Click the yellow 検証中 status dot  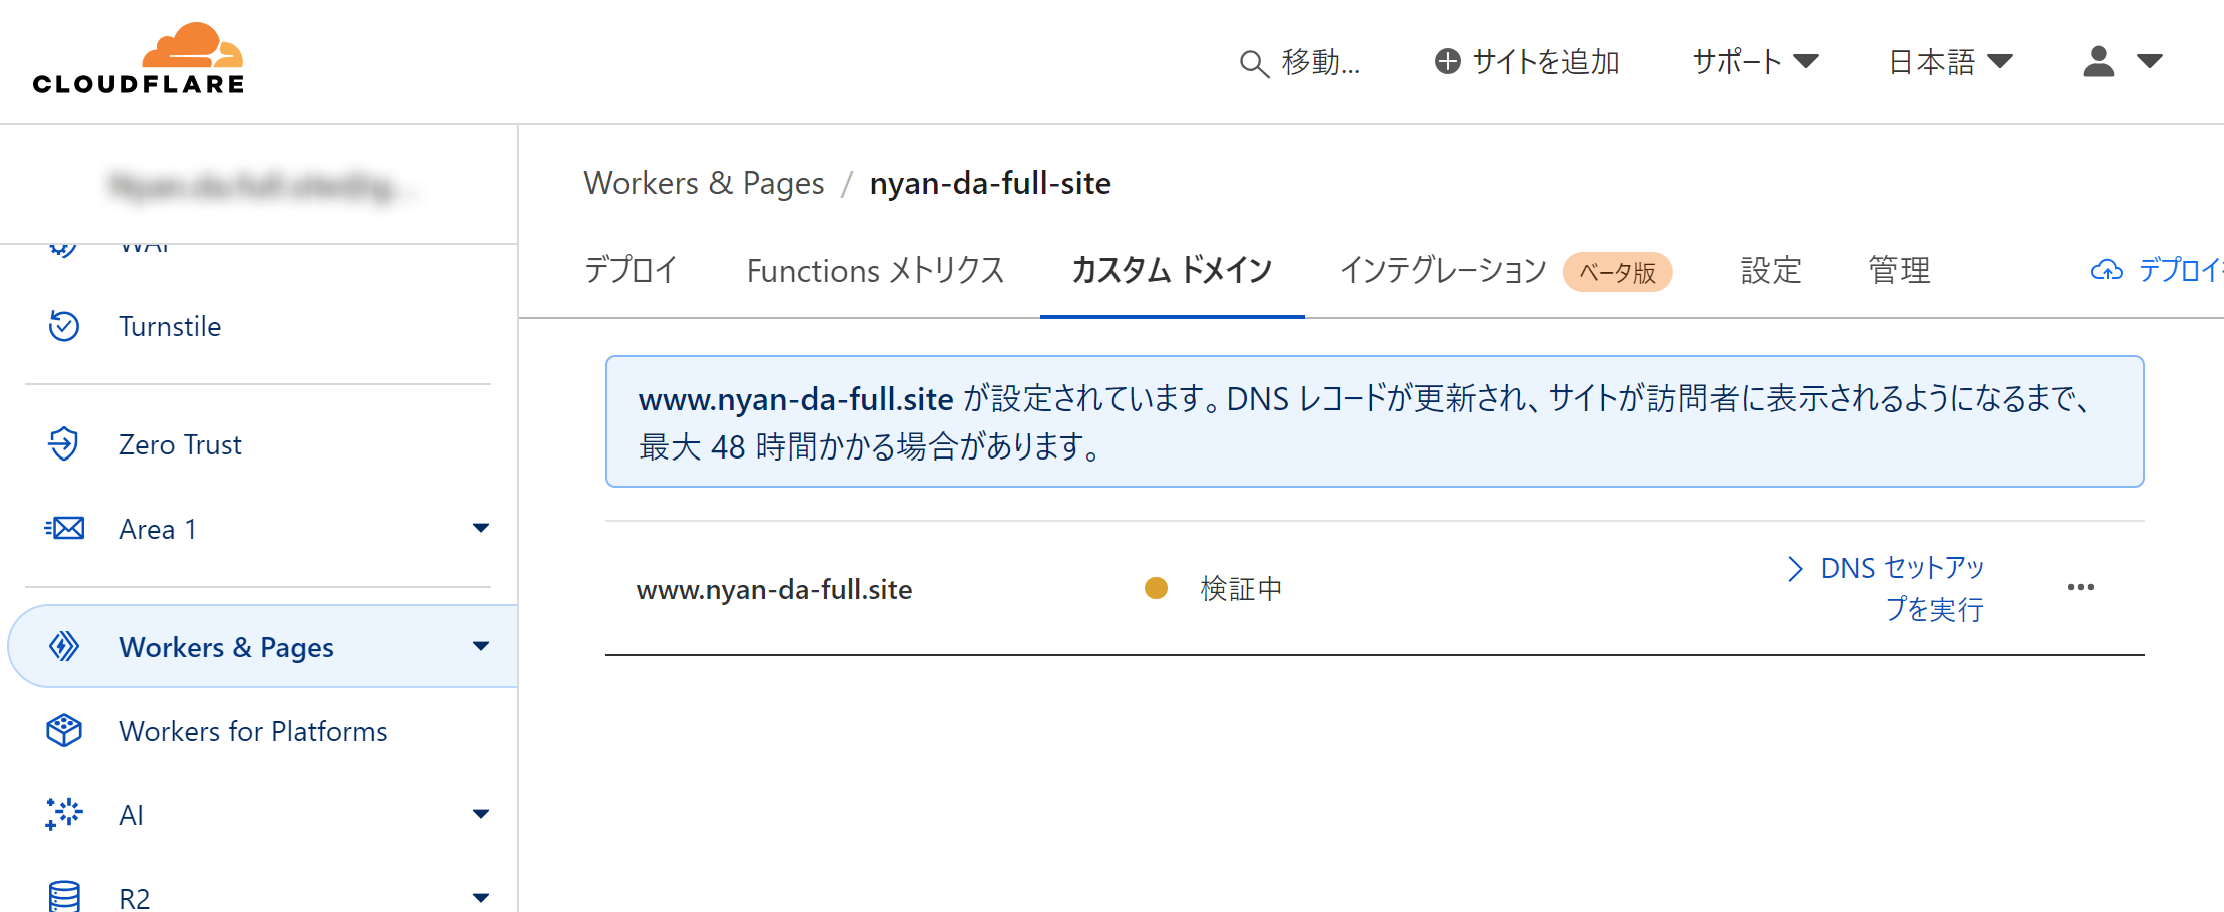click(1156, 588)
